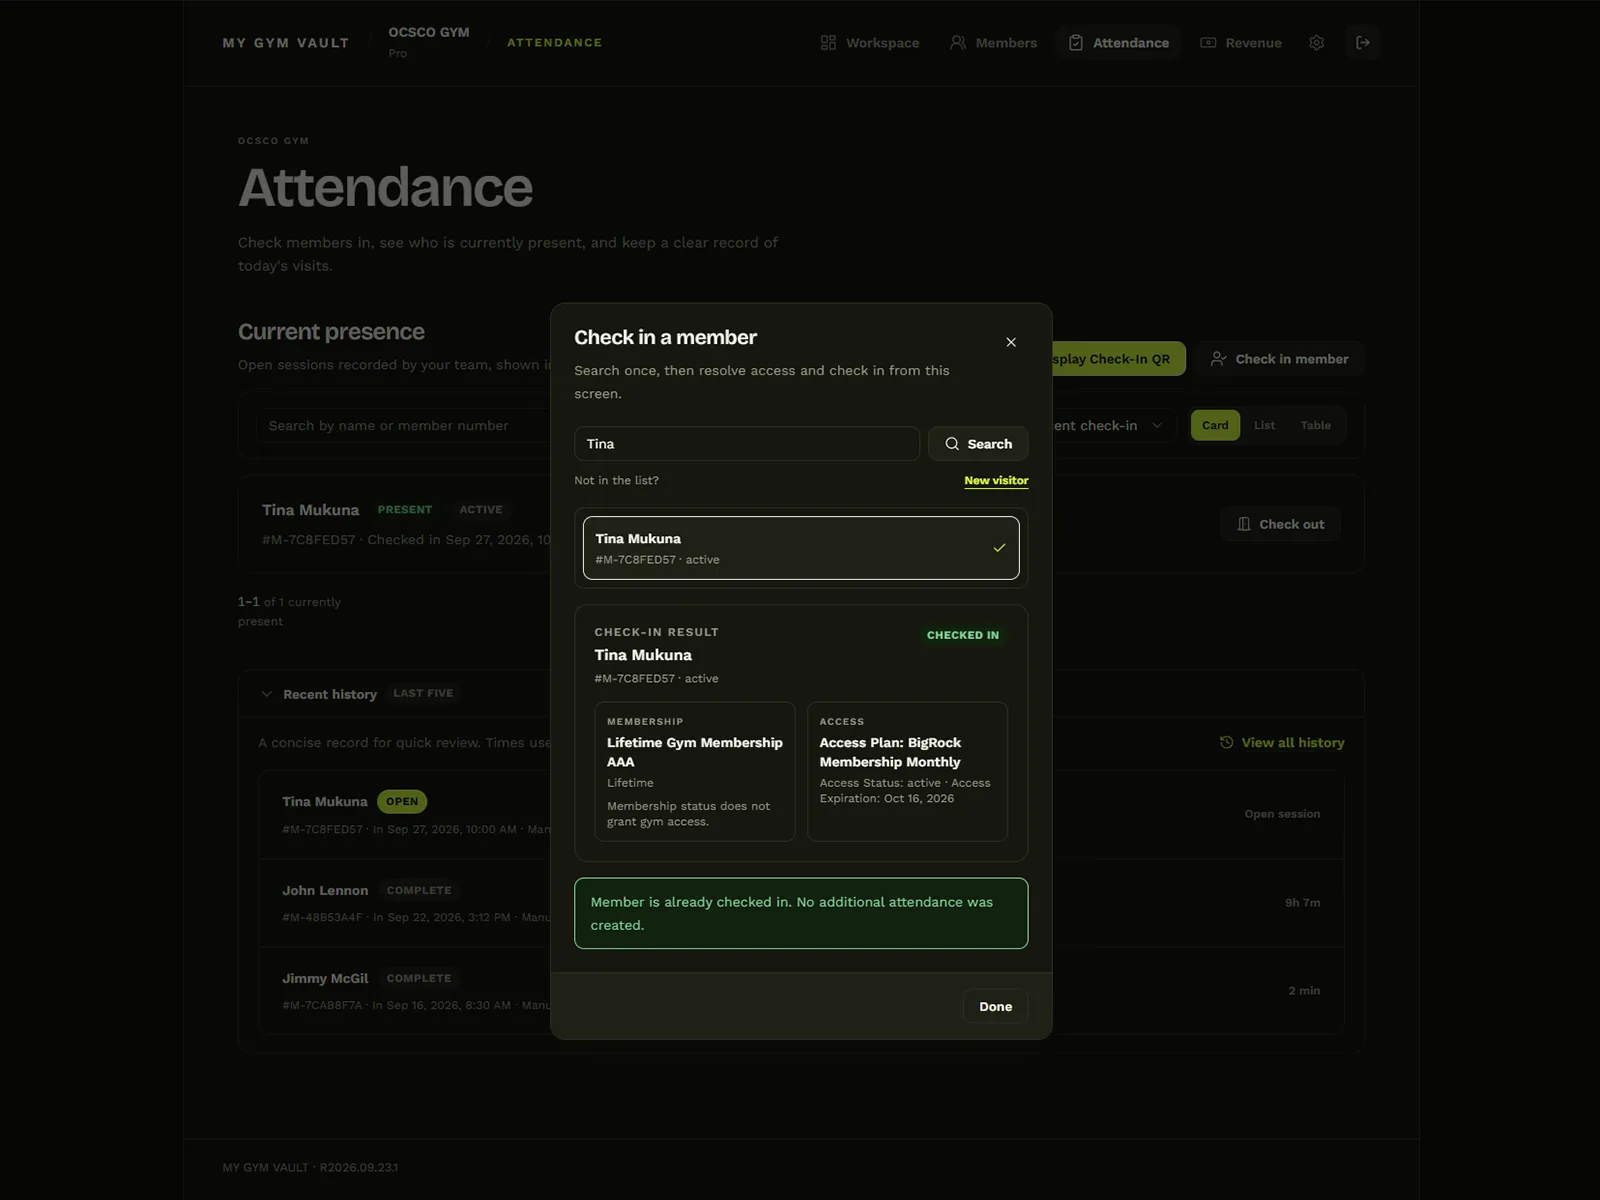Screen dimensions: 1600x1200
Task: Click the ACTIVE badge beside Tina Mukuna
Action: (481, 510)
